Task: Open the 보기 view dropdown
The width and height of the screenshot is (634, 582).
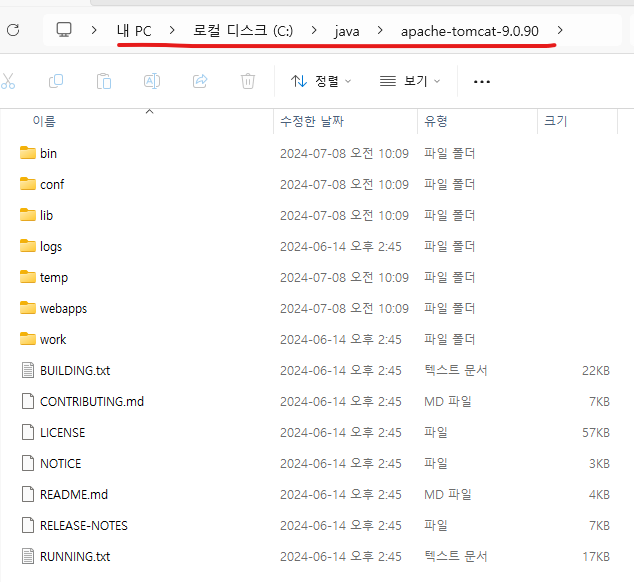Action: click(410, 81)
